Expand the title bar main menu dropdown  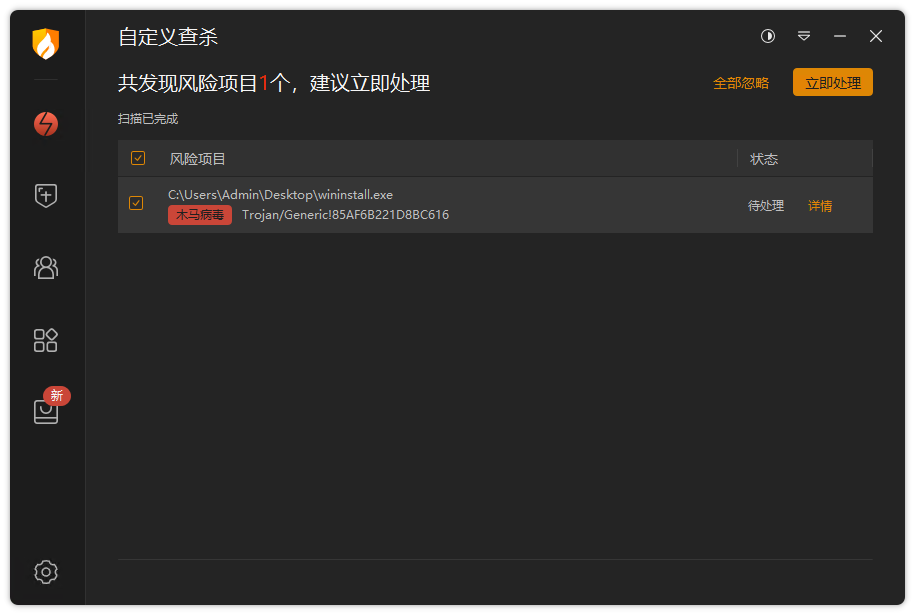click(x=804, y=36)
